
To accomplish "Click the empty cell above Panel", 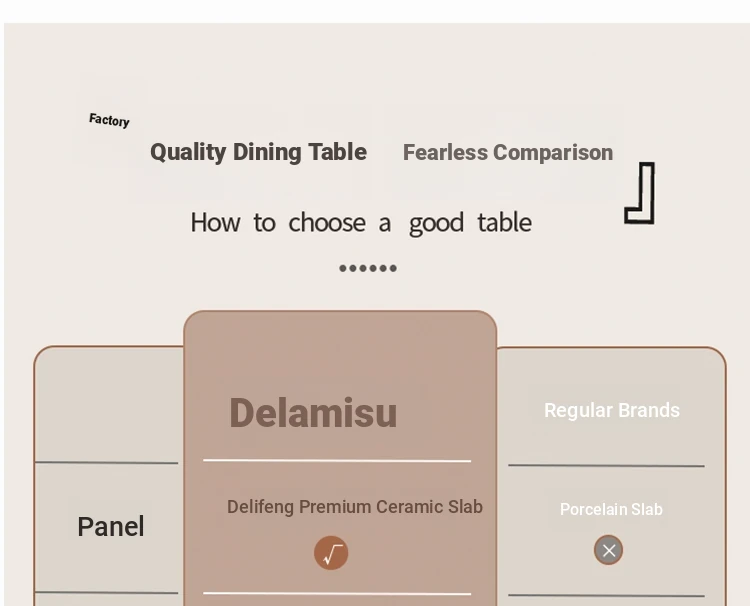I will [x=108, y=405].
